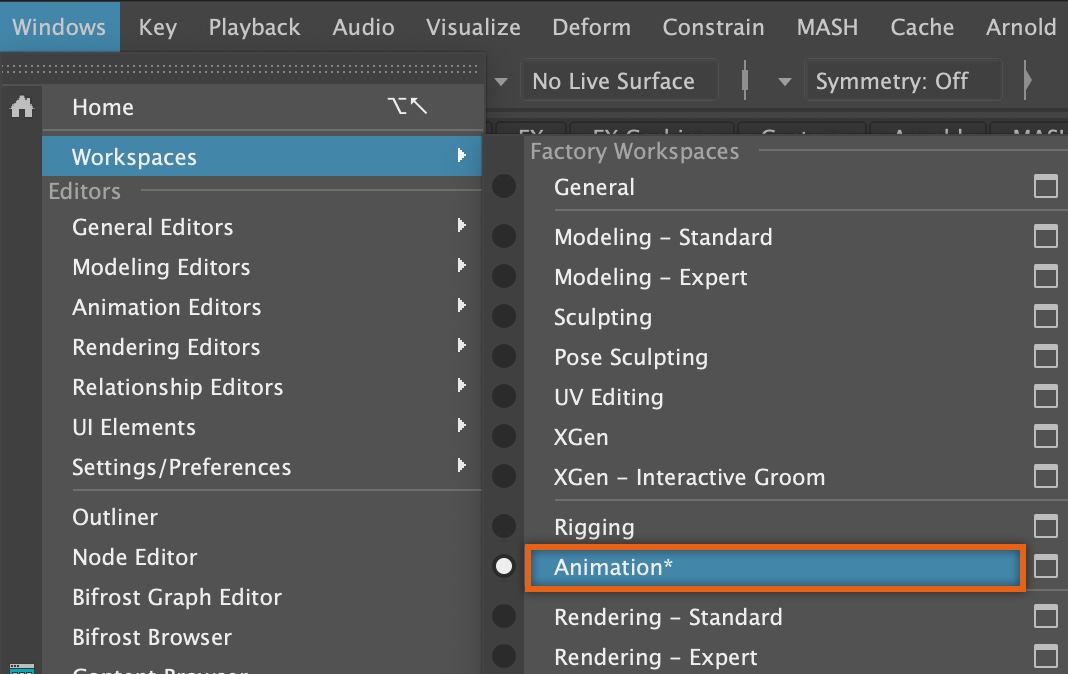Select radio button for Rendering - Standard
1068x674 pixels.
point(504,616)
